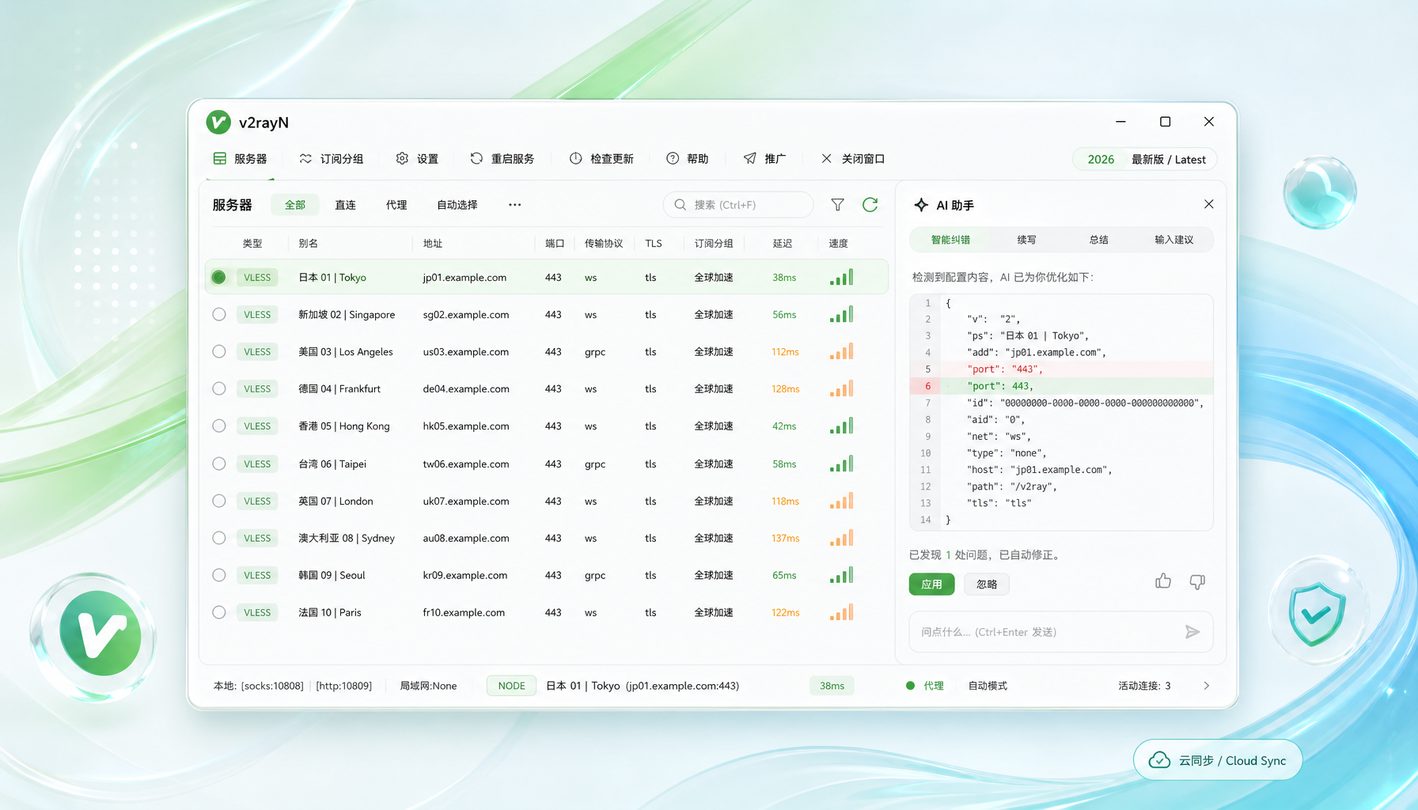Click orange signal bars for fr10.example.com
Screen dimensions: 1418x810
coord(841,612)
